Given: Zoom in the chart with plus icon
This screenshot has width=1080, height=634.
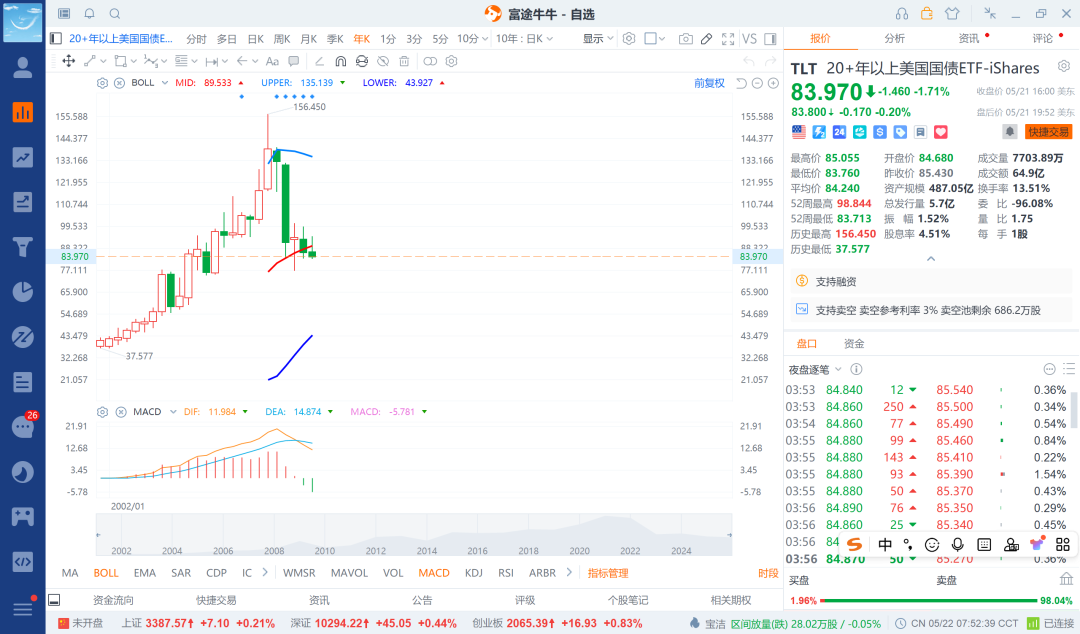Looking at the screenshot, I should (773, 83).
